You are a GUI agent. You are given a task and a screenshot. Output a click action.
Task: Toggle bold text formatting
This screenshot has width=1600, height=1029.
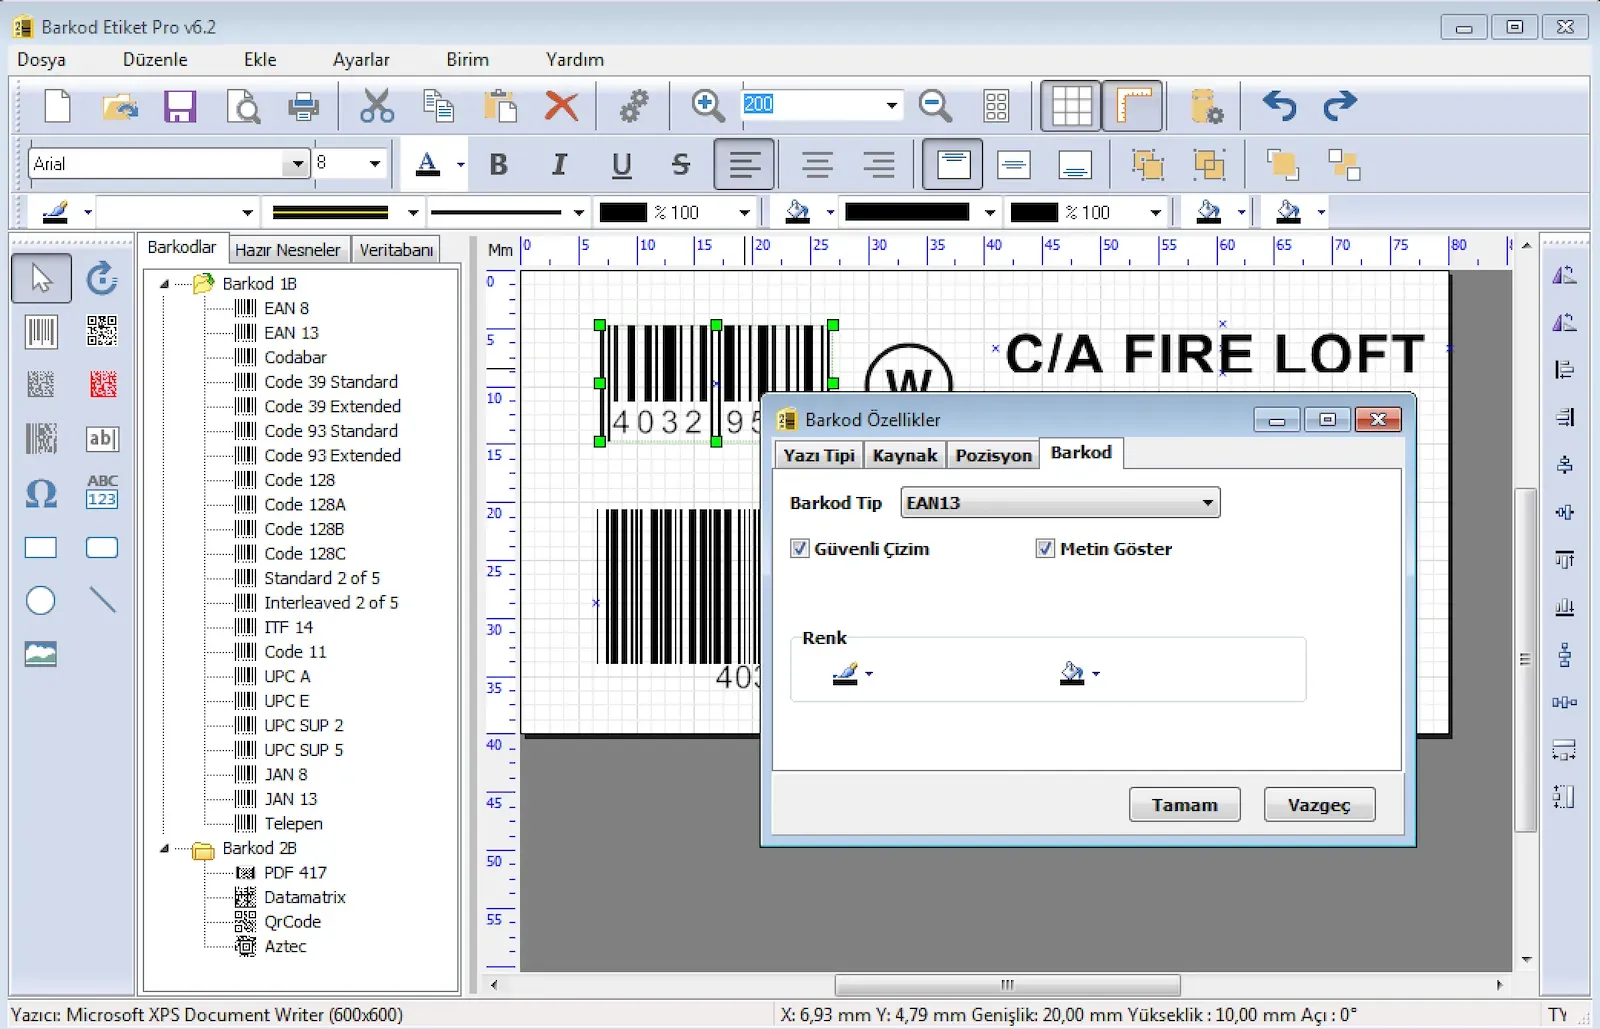coord(498,164)
